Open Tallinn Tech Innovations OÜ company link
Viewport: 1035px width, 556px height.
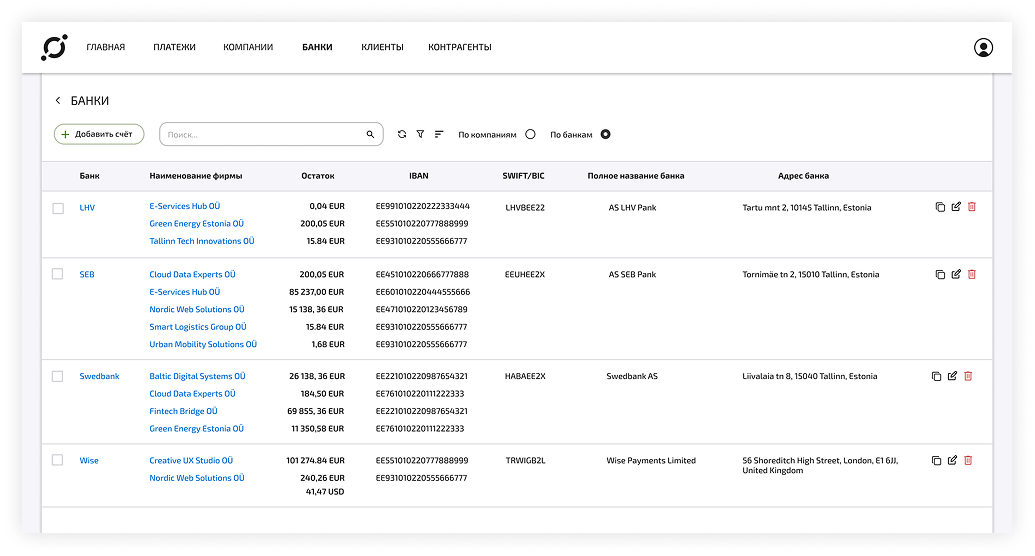202,241
